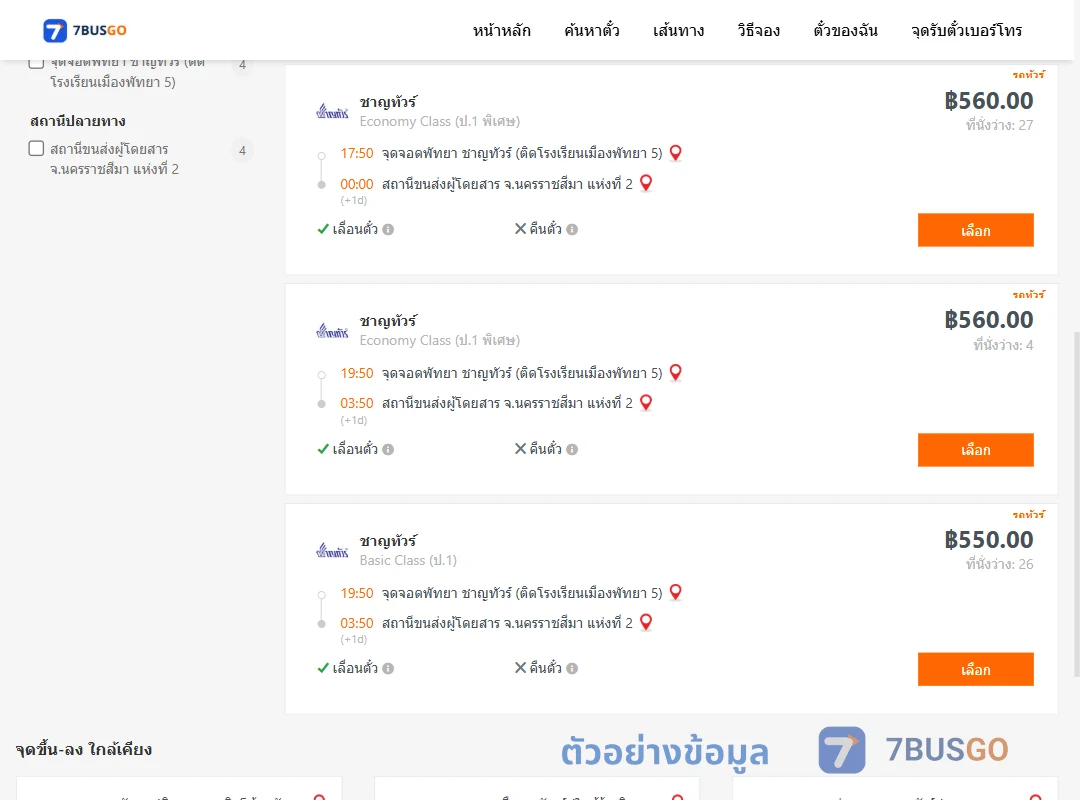
Task: Click info icon beside เลื่อนตั๋ว in Basic Class trip
Action: pos(388,668)
